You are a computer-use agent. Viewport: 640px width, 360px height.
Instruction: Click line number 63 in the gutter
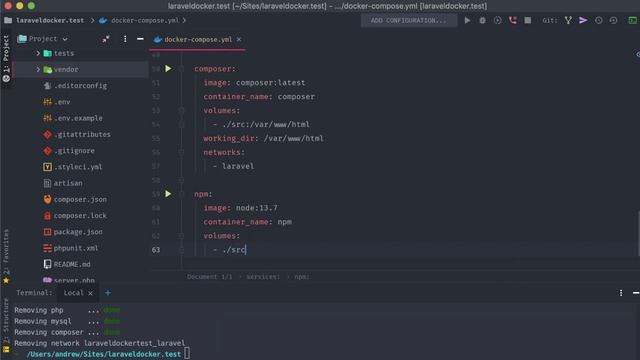[156, 250]
